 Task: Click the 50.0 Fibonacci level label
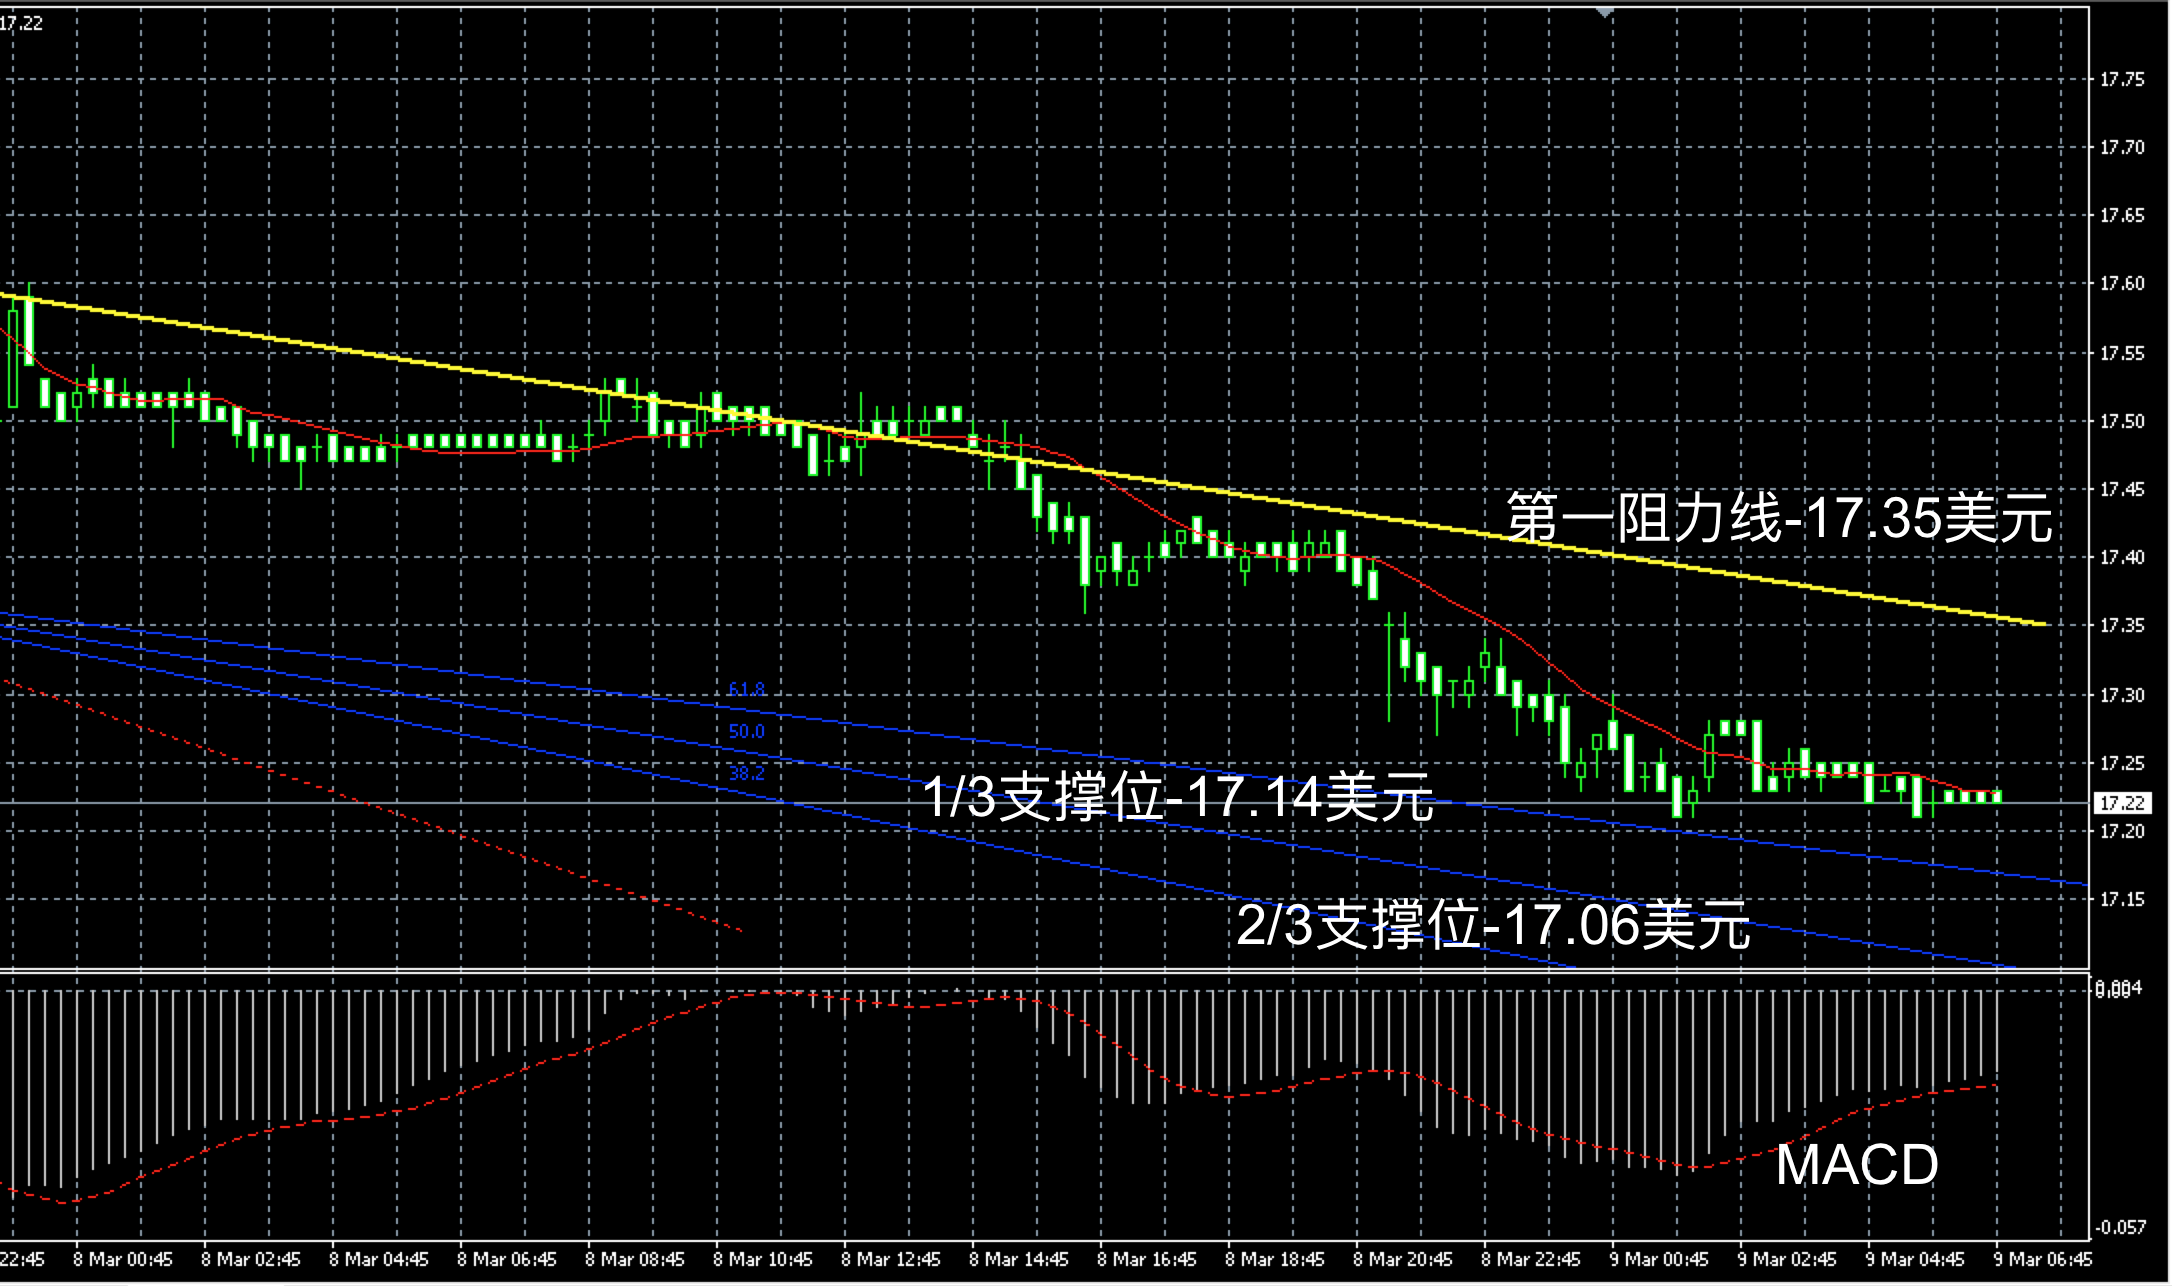(x=746, y=731)
